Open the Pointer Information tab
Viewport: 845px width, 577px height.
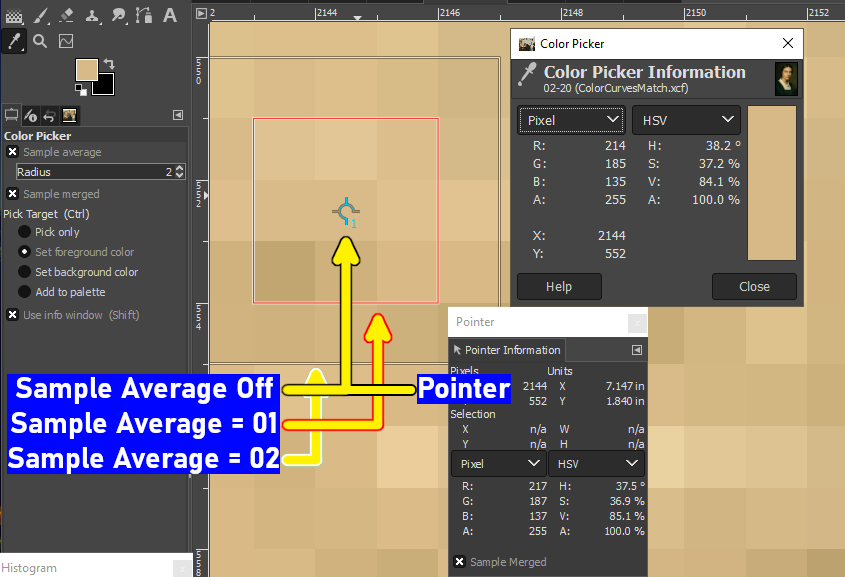507,350
